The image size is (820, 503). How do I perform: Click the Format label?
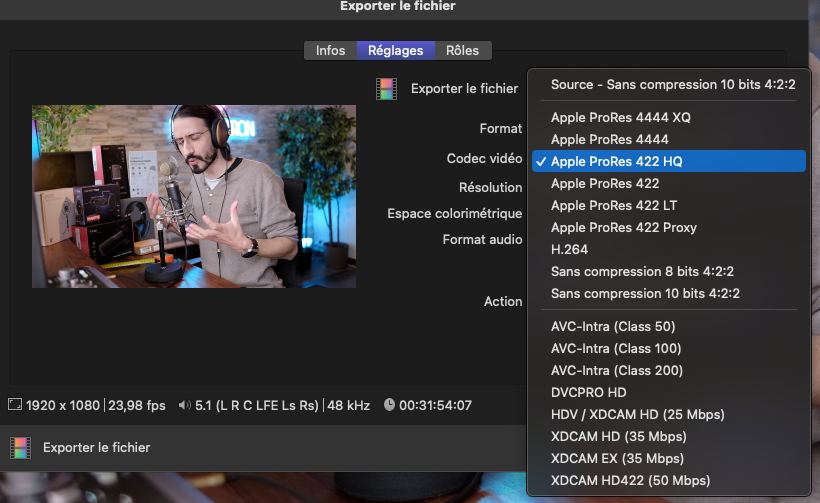[x=500, y=129]
